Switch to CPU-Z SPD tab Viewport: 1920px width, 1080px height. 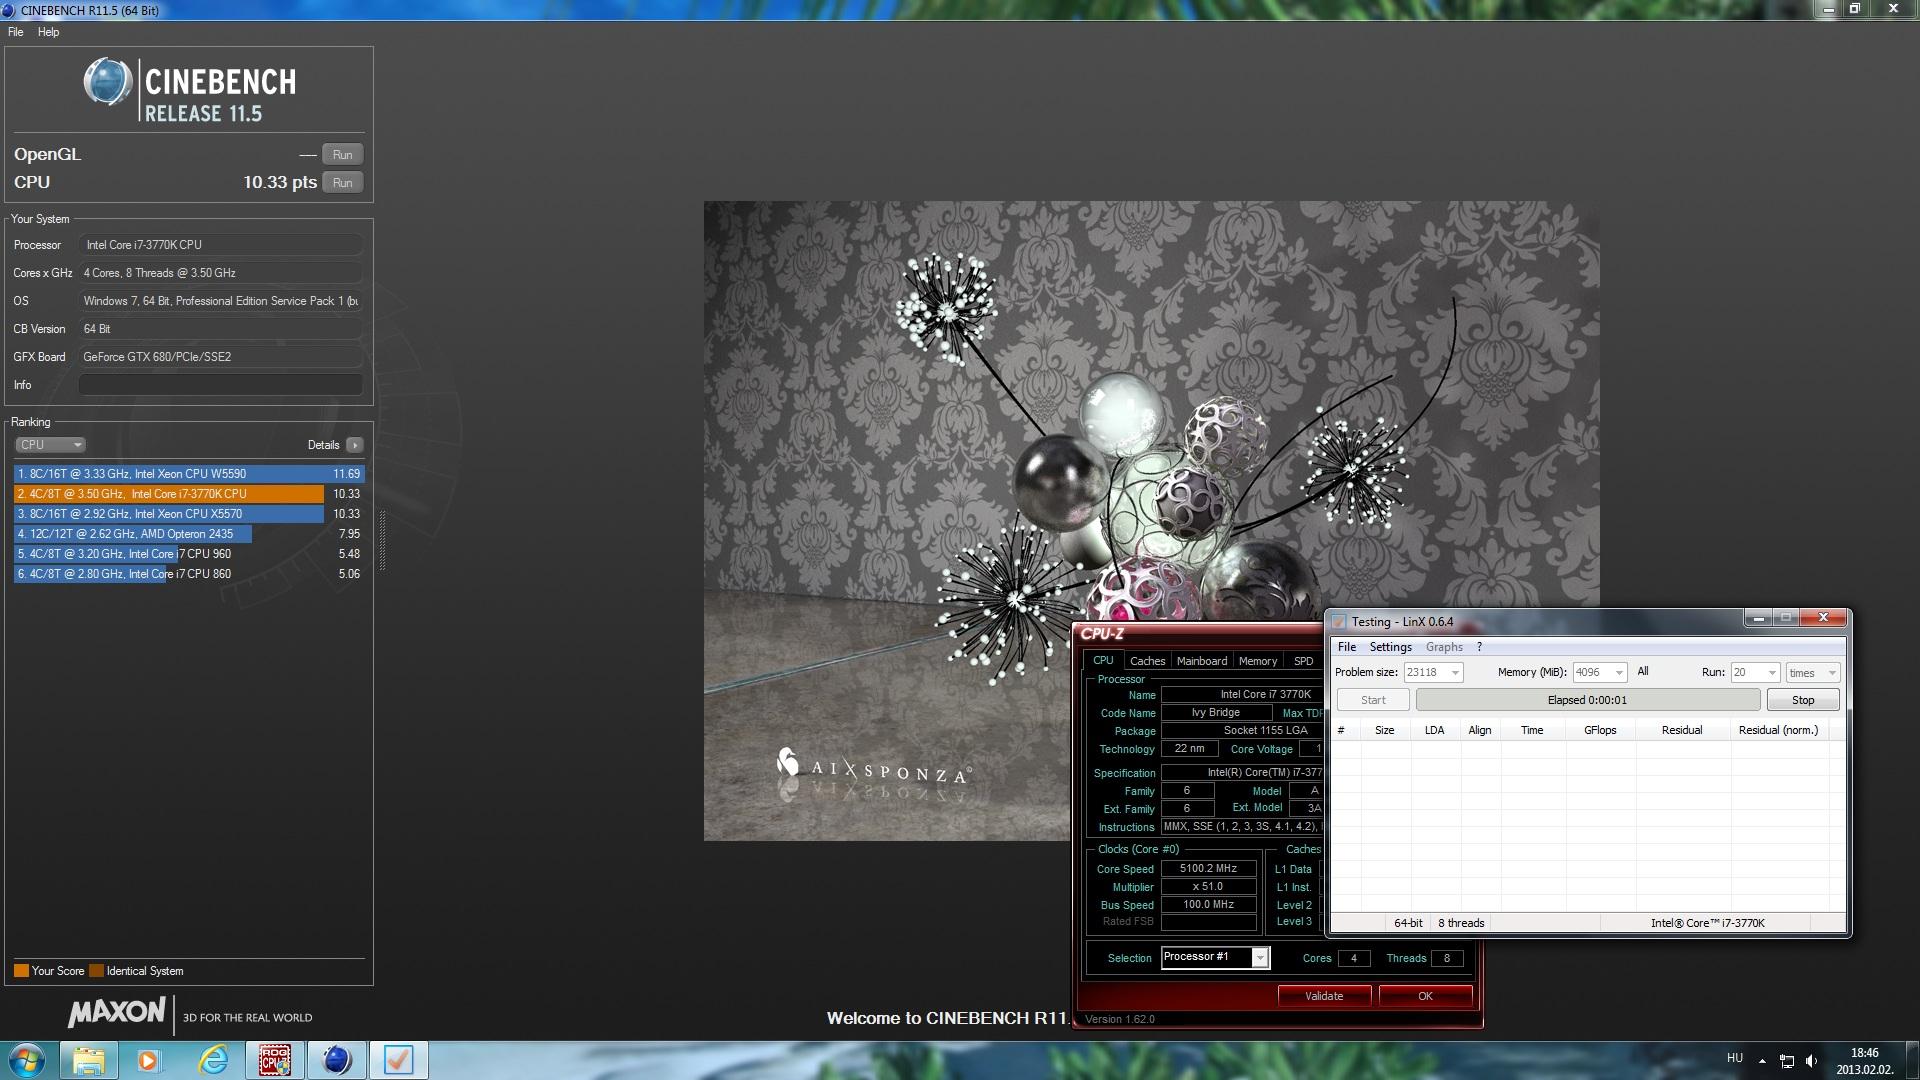(x=1304, y=661)
